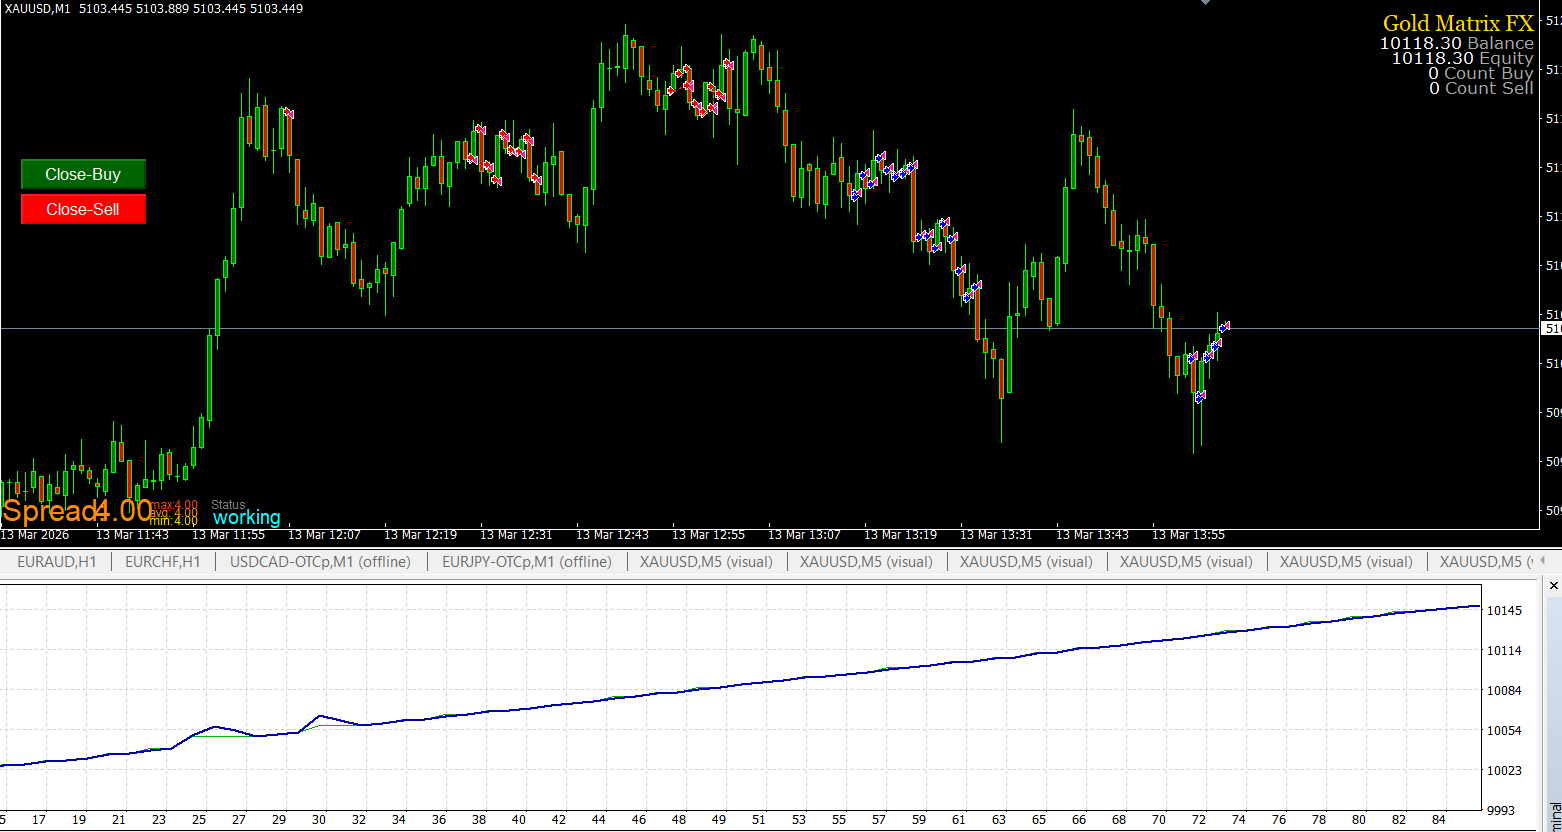Click the XAUUSD,M1 chart header price text
The width and height of the screenshot is (1562, 832).
(x=154, y=8)
